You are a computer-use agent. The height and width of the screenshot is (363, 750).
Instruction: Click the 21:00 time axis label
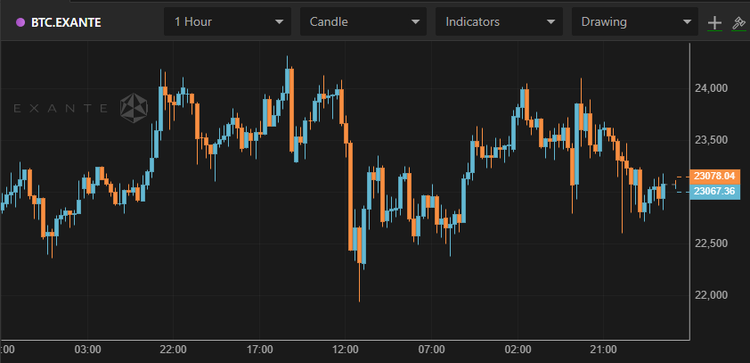[x=603, y=350]
